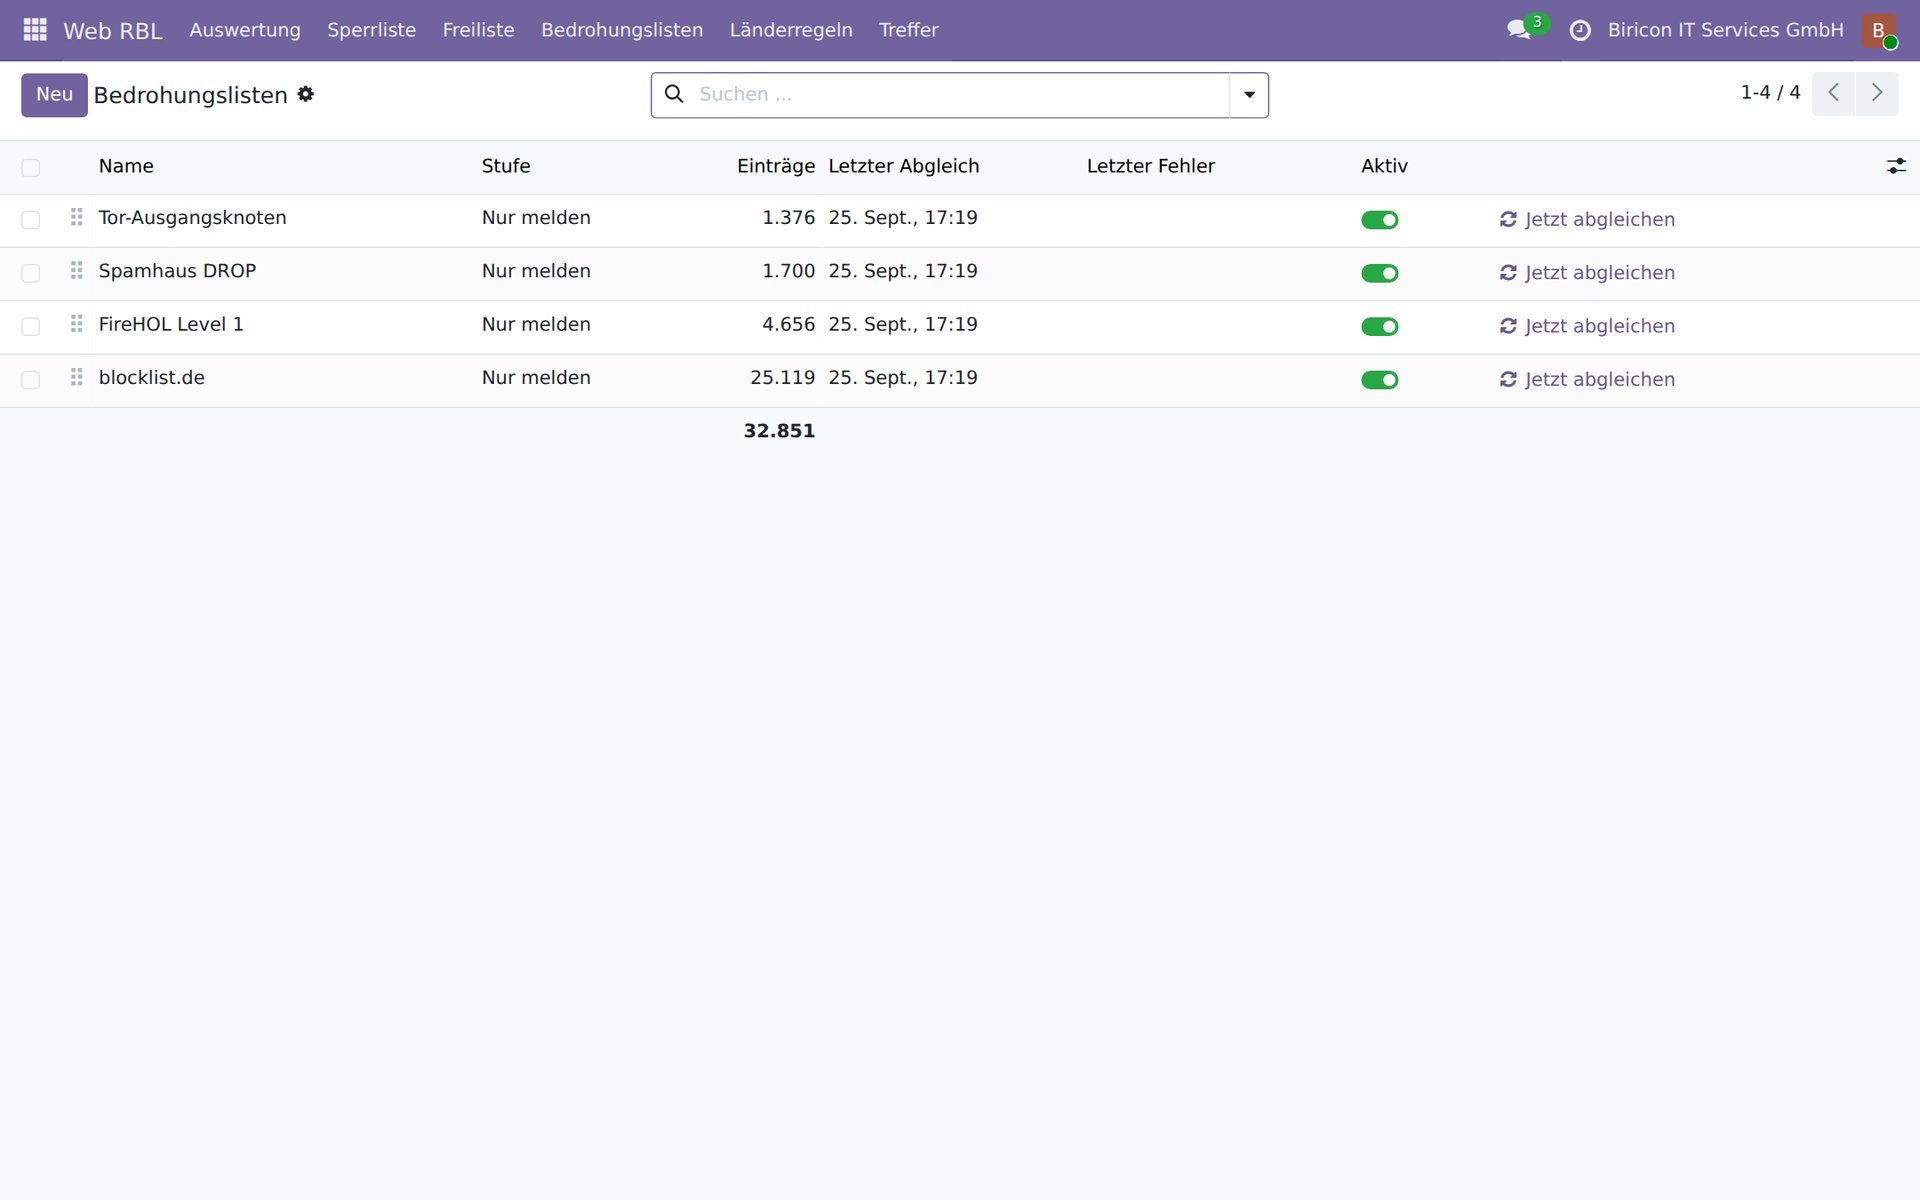Viewport: 1920px width, 1200px height.
Task: Go to the previous page arrow
Action: point(1833,93)
